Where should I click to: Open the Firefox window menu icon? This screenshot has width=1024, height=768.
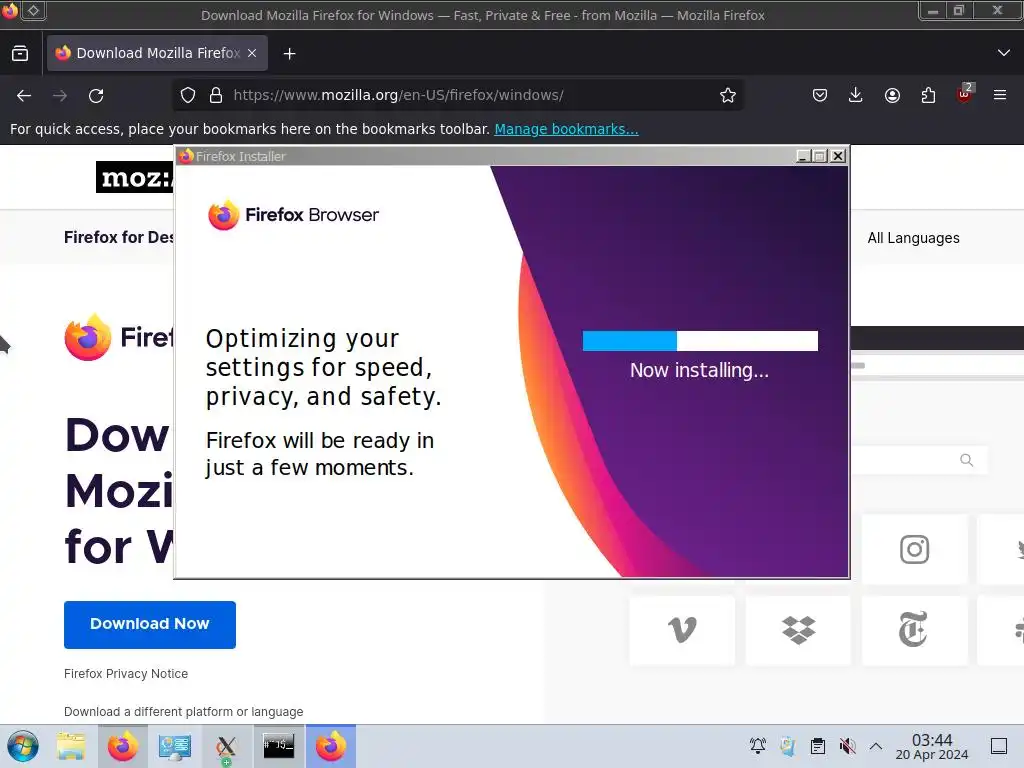pos(9,10)
